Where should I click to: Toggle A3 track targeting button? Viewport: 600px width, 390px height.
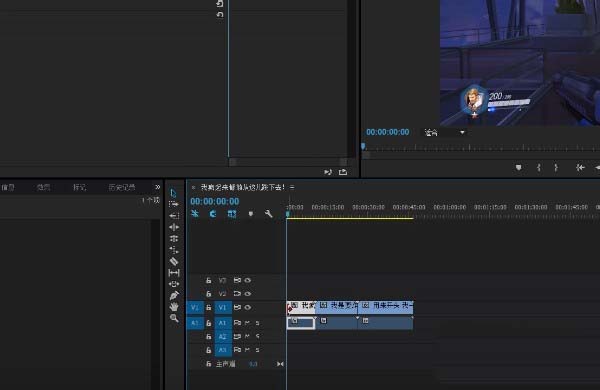(x=223, y=350)
